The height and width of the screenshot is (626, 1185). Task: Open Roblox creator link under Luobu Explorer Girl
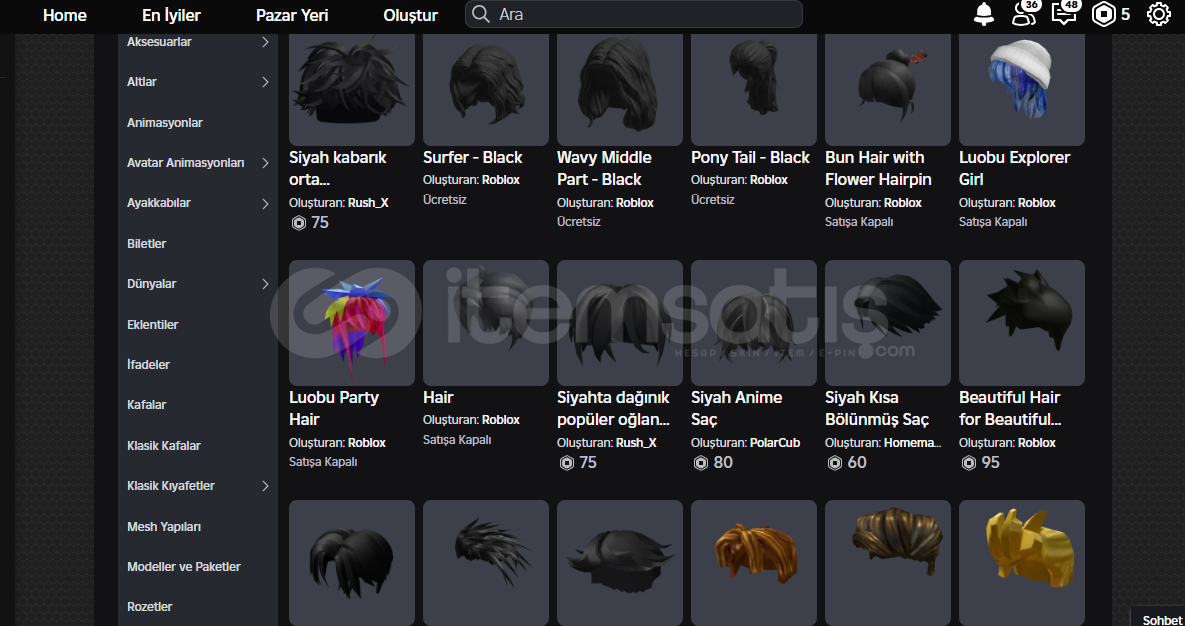coord(1037,203)
